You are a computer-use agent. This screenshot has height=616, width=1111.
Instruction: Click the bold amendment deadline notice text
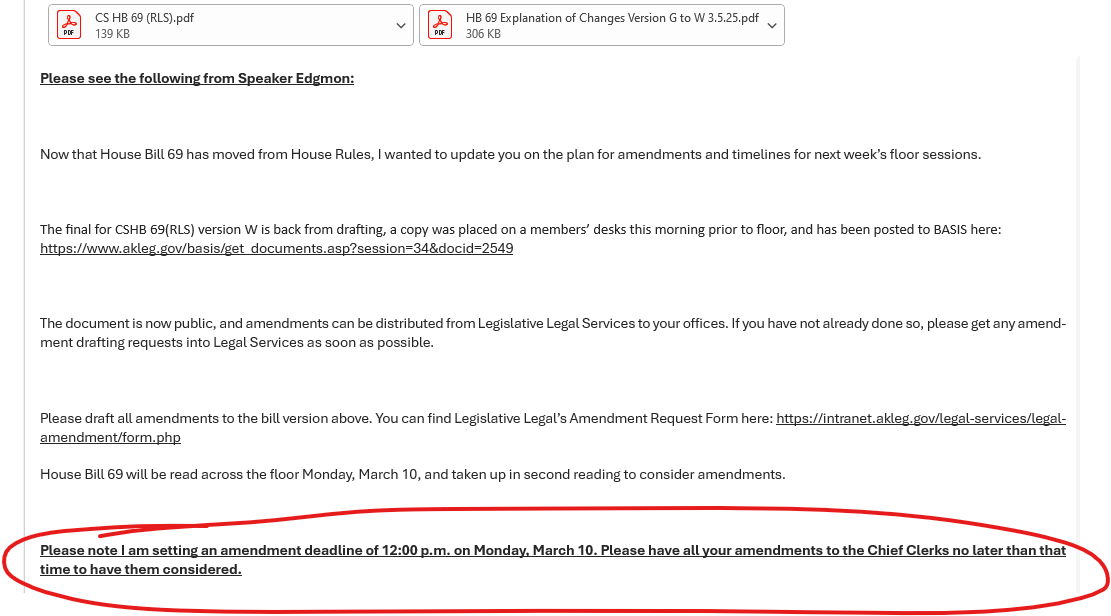(553, 560)
